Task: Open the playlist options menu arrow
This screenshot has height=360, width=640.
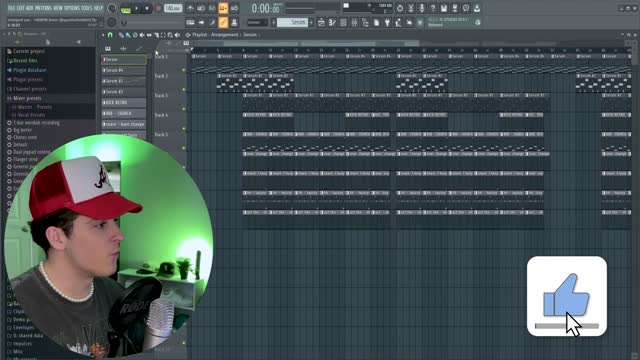Action: [x=103, y=35]
